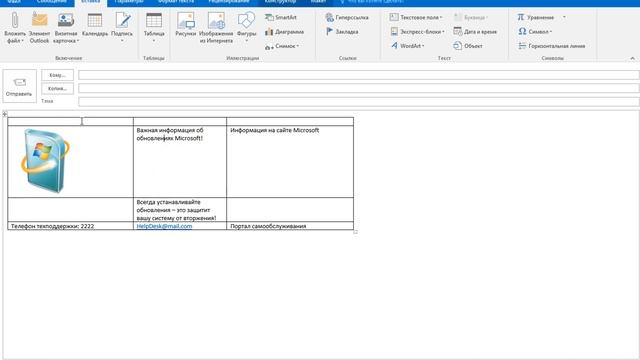
Task: Insert pictures with Рисунки
Action: [186, 25]
